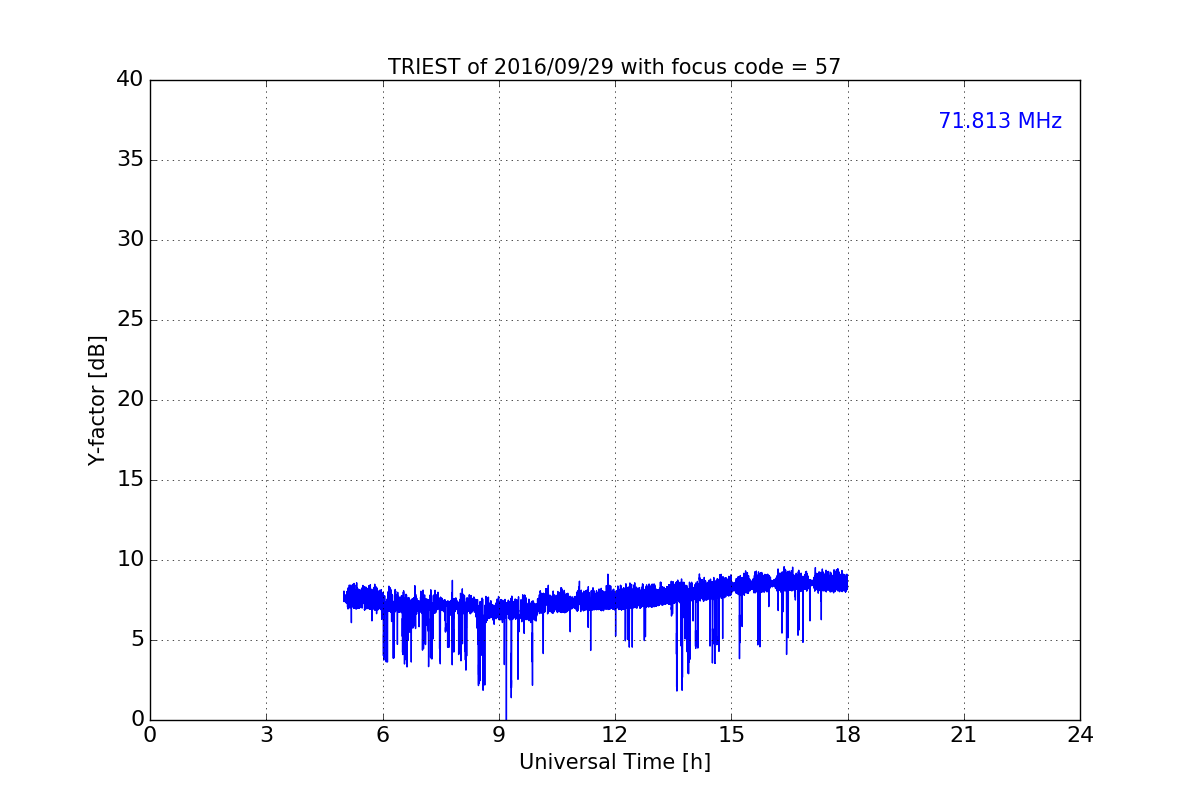Viewport: 1200px width, 800px height.
Task: Click the y-axis tick label '25'
Action: click(130, 320)
